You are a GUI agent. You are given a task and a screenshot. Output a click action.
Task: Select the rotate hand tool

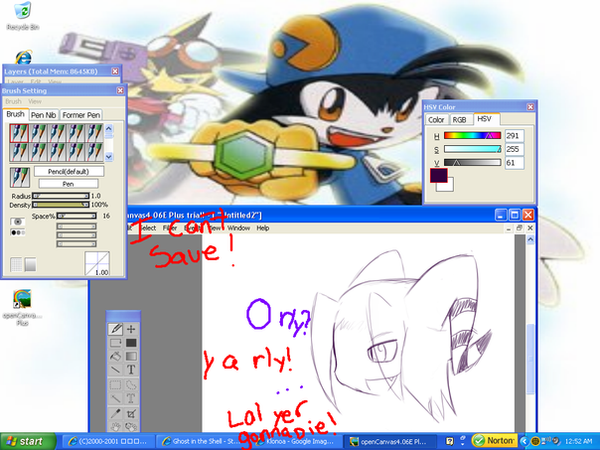click(131, 426)
